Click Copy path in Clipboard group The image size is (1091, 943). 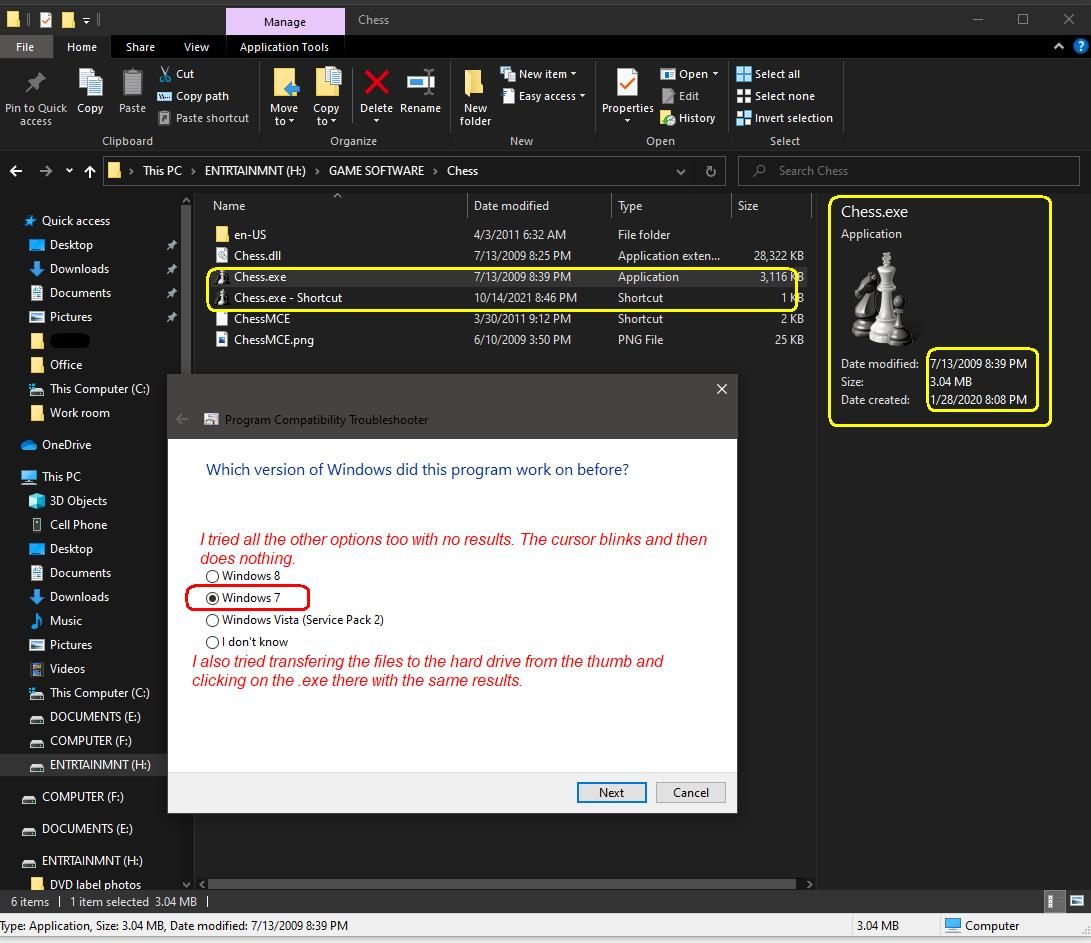193,96
